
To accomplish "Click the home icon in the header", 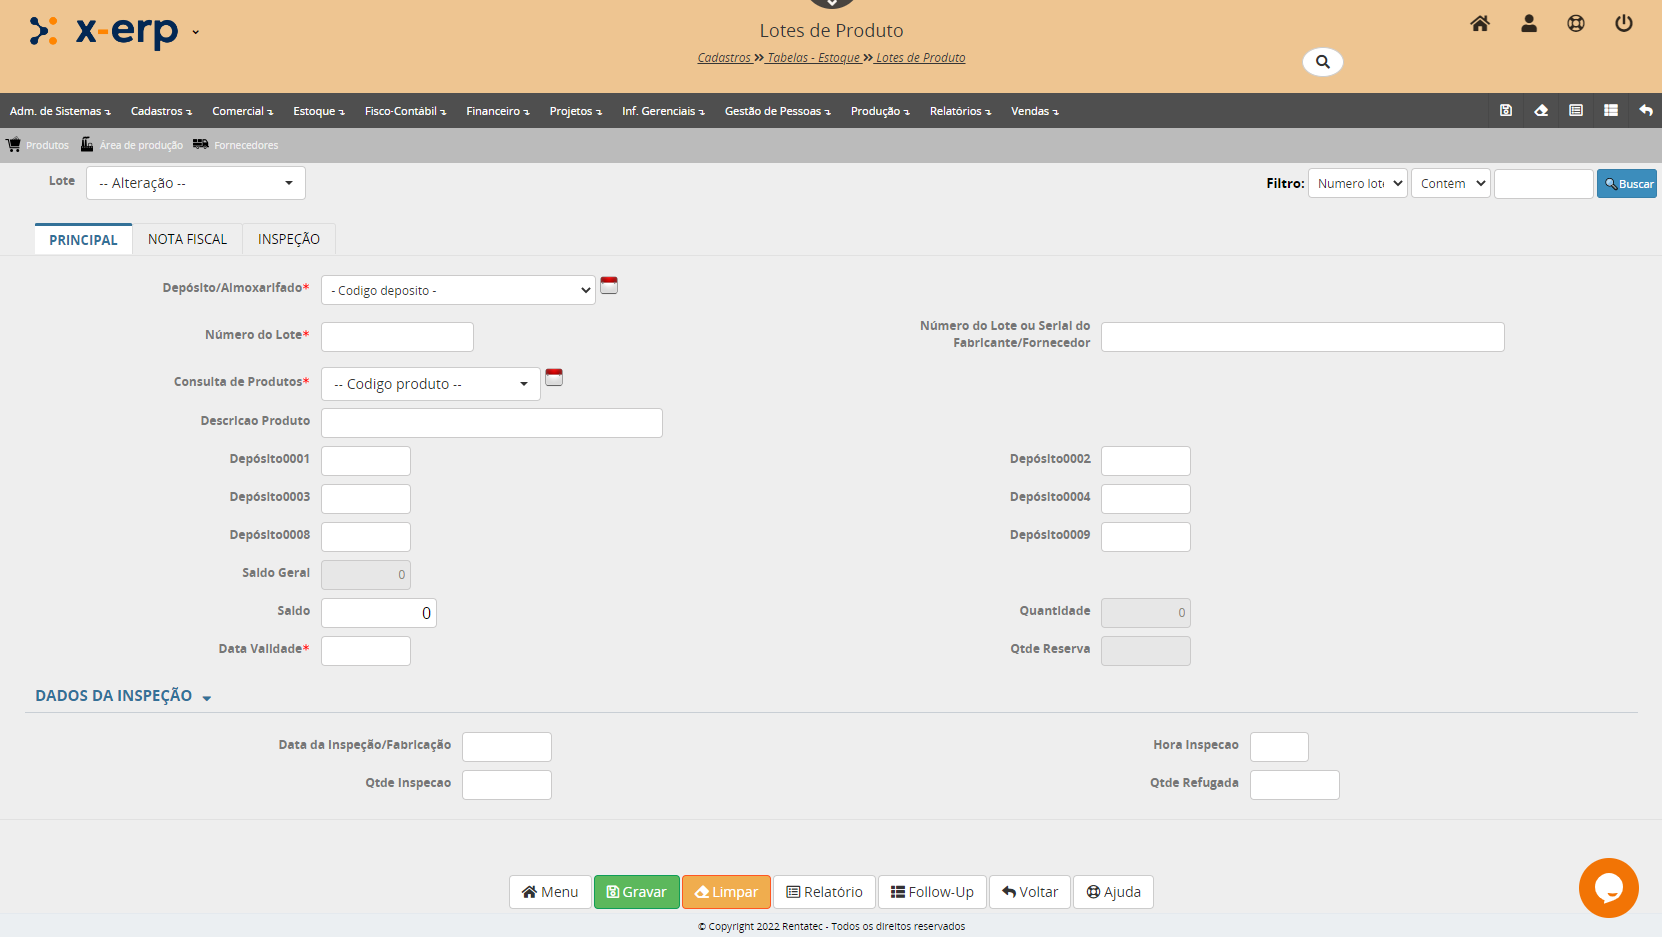I will tap(1480, 24).
